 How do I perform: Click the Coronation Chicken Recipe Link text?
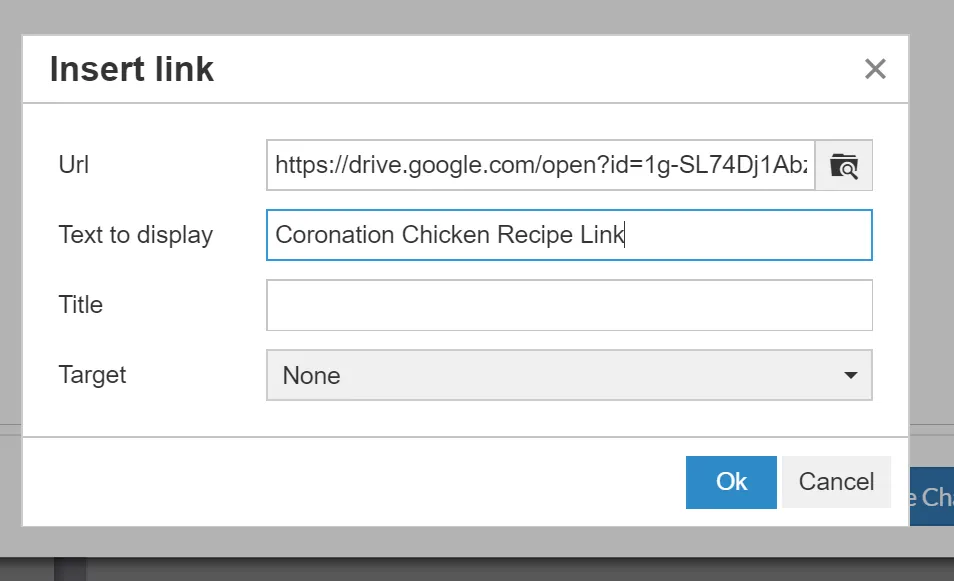coord(449,235)
